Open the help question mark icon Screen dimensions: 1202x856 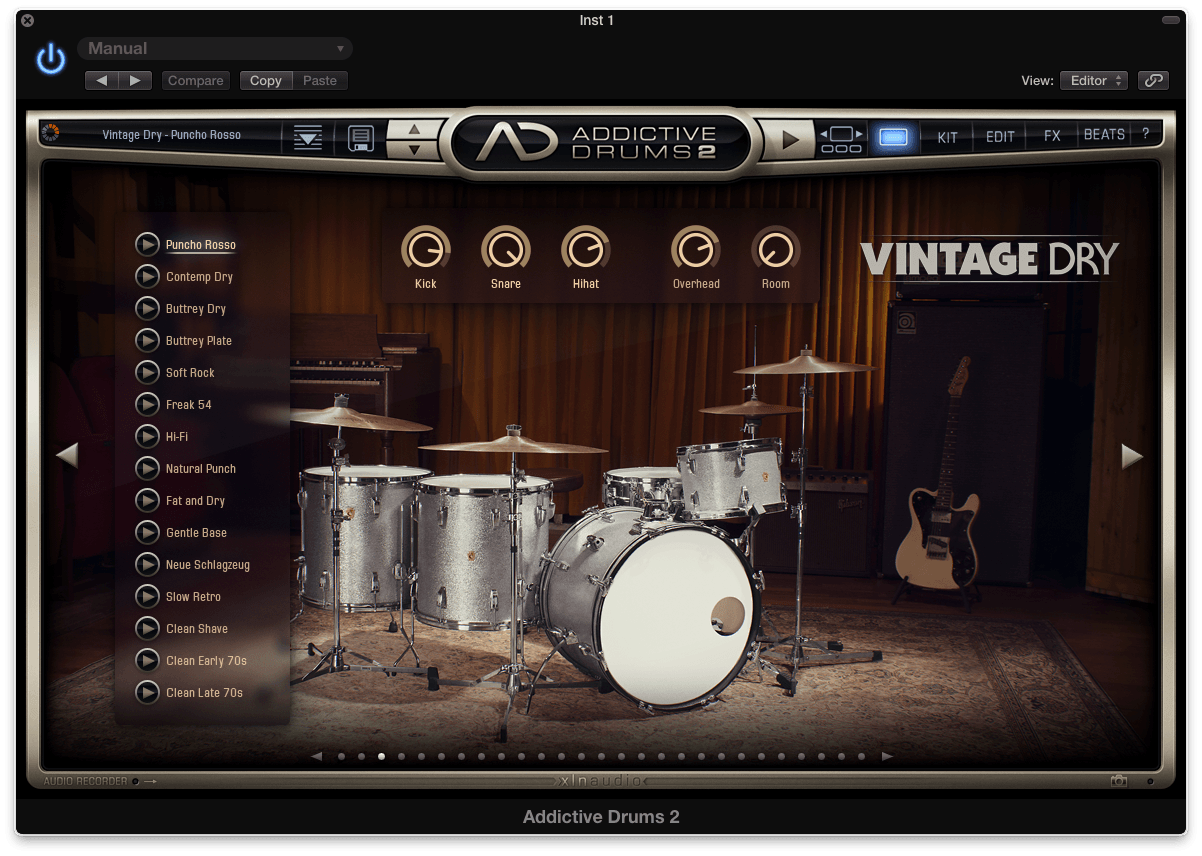[x=1146, y=134]
